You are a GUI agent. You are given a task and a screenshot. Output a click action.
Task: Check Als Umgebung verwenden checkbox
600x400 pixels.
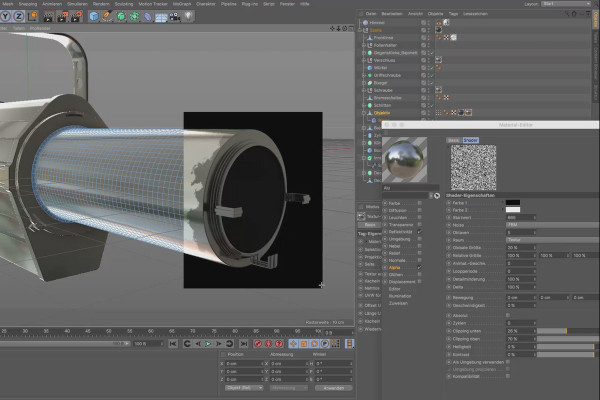(x=508, y=362)
